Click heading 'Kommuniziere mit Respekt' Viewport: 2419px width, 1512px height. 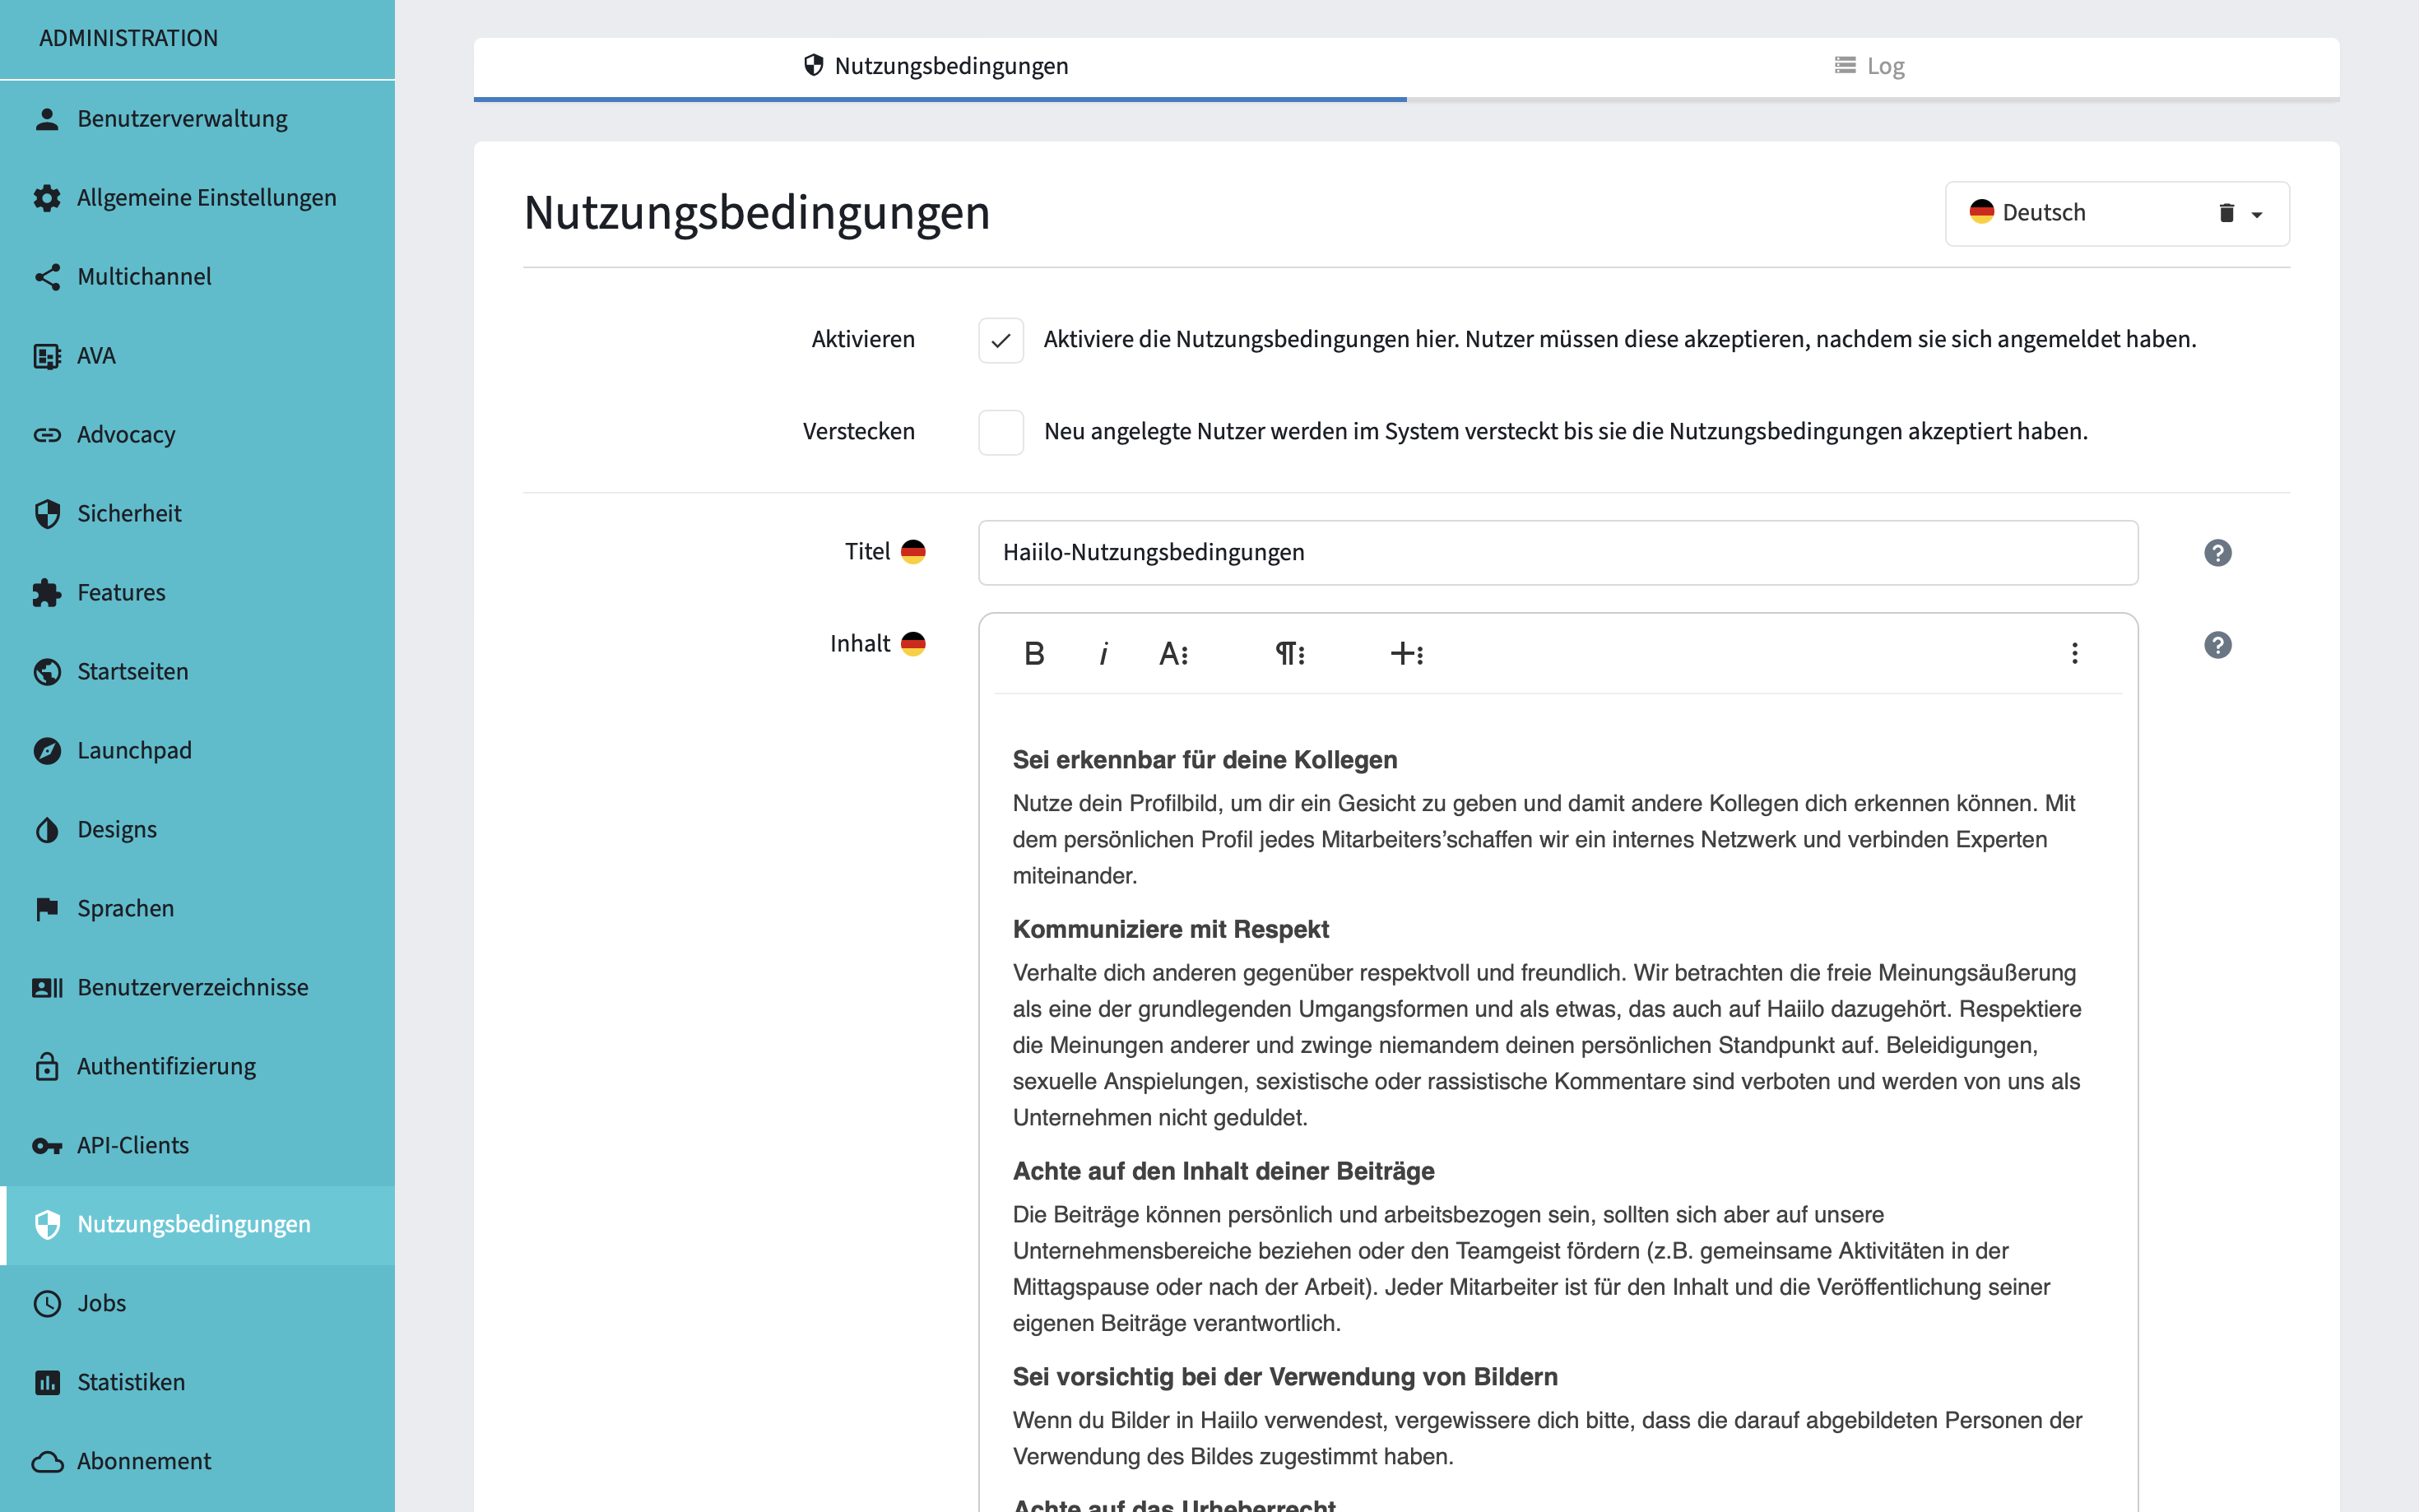[1170, 930]
